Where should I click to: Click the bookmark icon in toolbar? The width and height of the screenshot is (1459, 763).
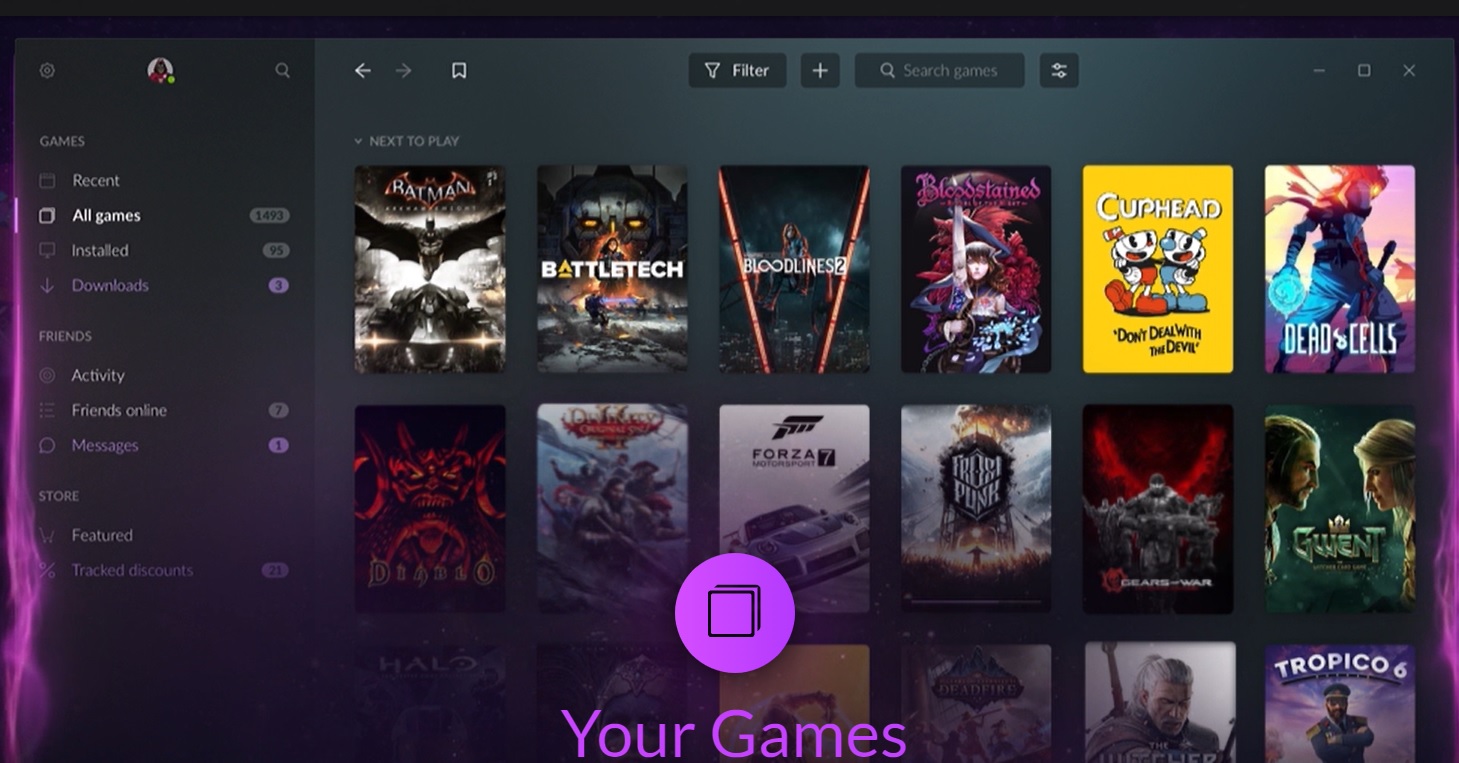click(459, 71)
